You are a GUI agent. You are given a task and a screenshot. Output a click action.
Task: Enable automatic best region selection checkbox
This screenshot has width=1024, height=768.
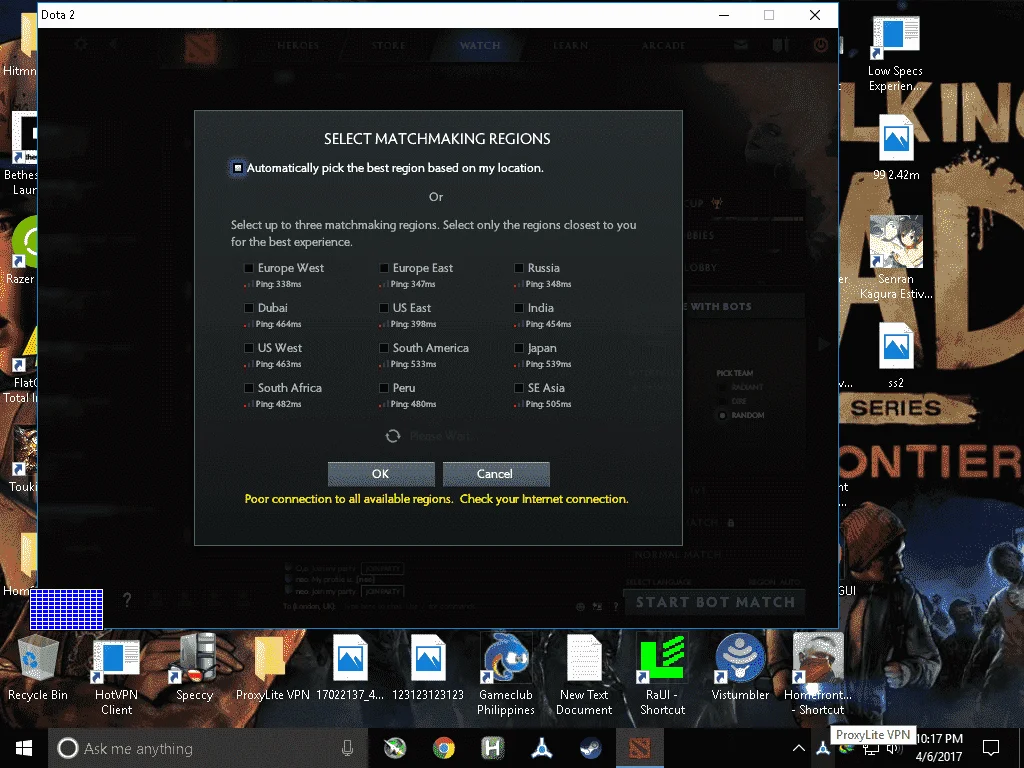tap(238, 168)
